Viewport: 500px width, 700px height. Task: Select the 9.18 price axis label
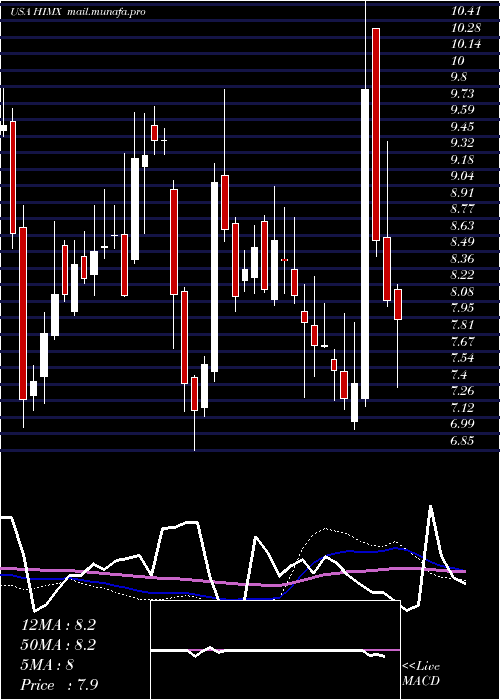click(x=463, y=160)
